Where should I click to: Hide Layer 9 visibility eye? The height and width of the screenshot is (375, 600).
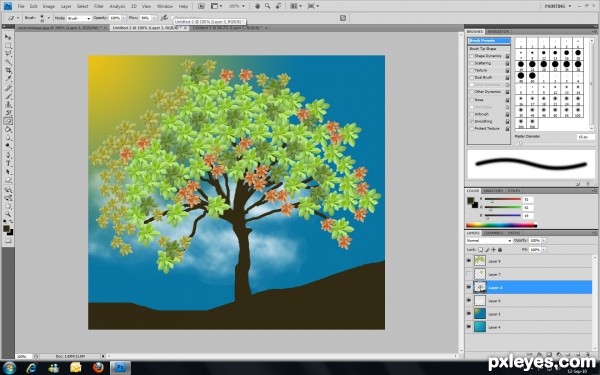pyautogui.click(x=469, y=261)
